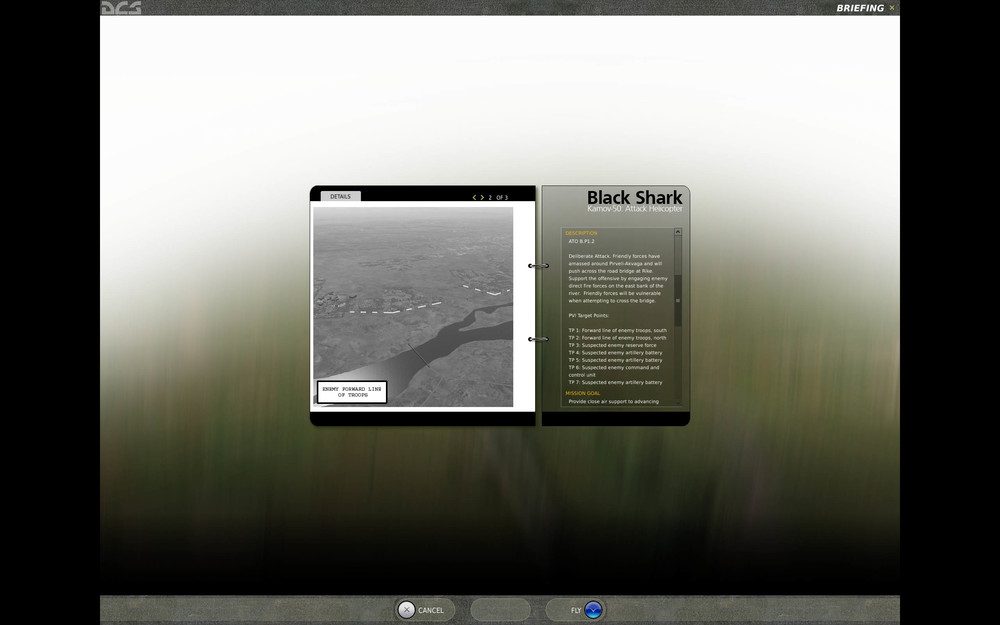Click the 'MISSION GOAL' heading
Screen dimensions: 1000x625
pos(582,393)
